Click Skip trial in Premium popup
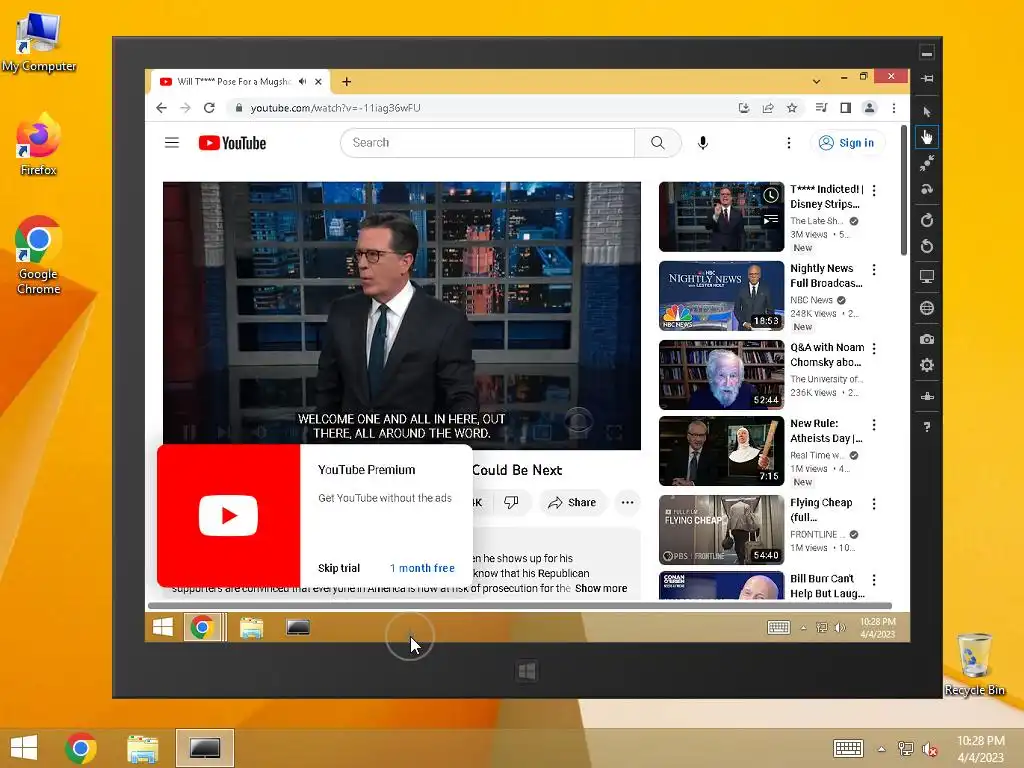Screen dimensions: 1024x768 click(x=339, y=568)
